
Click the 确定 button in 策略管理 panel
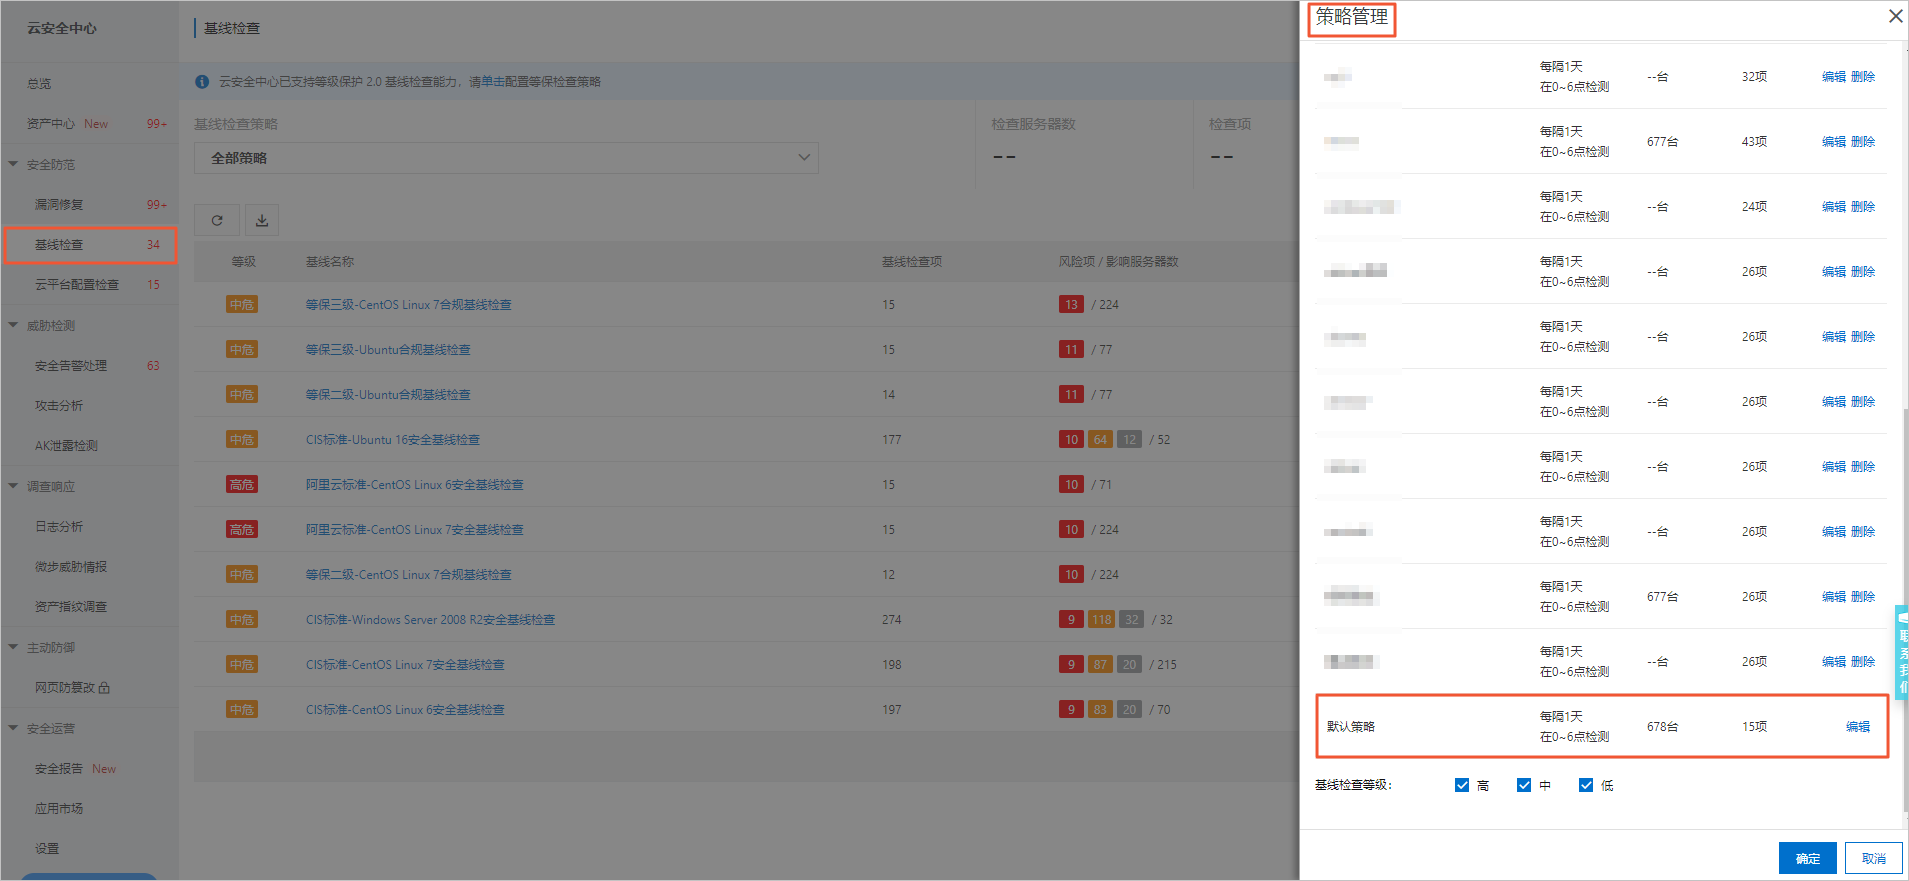coord(1807,858)
